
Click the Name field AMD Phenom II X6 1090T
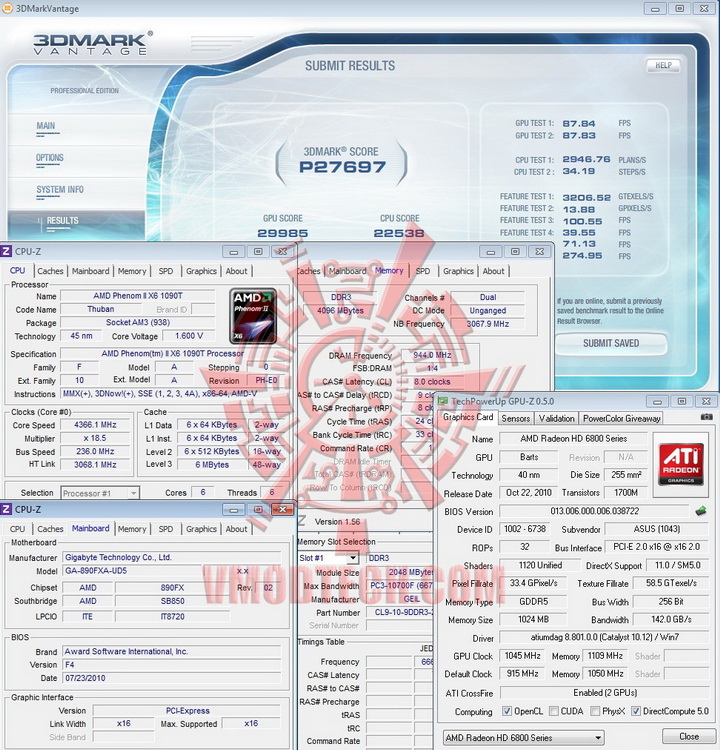[138, 296]
